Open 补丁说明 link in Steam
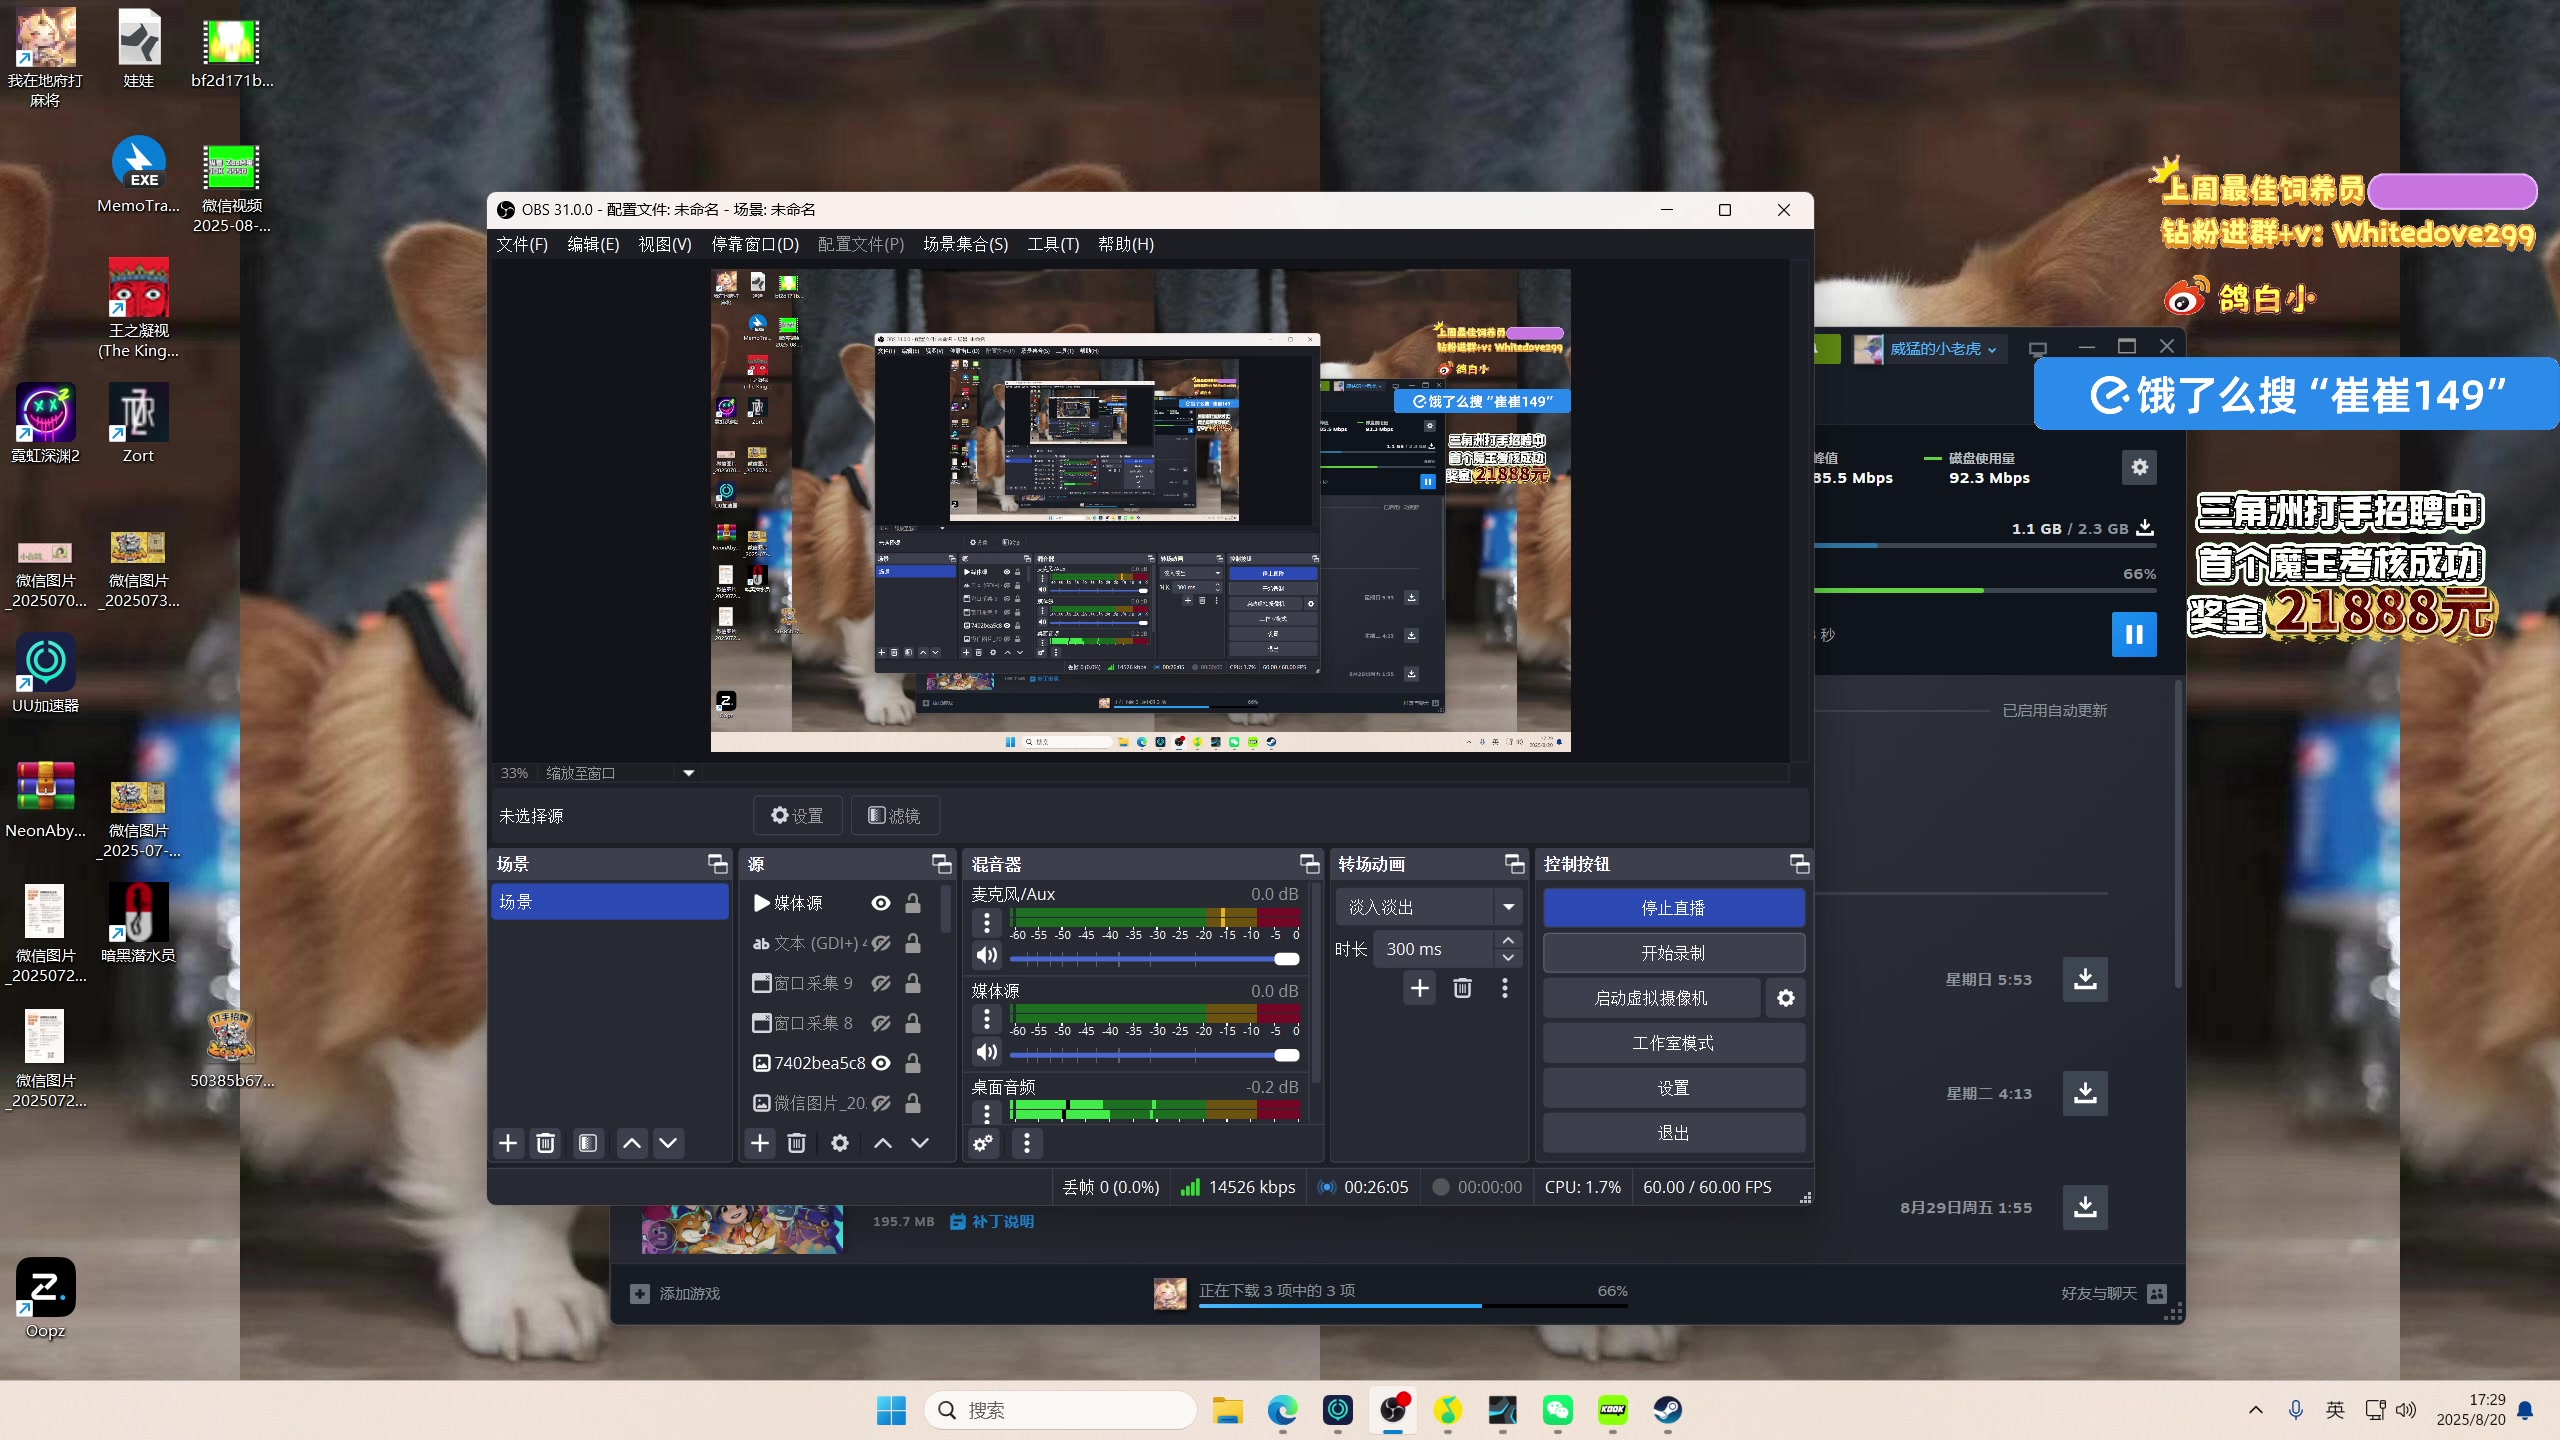Viewport: 2560px width, 1440px height. point(993,1221)
